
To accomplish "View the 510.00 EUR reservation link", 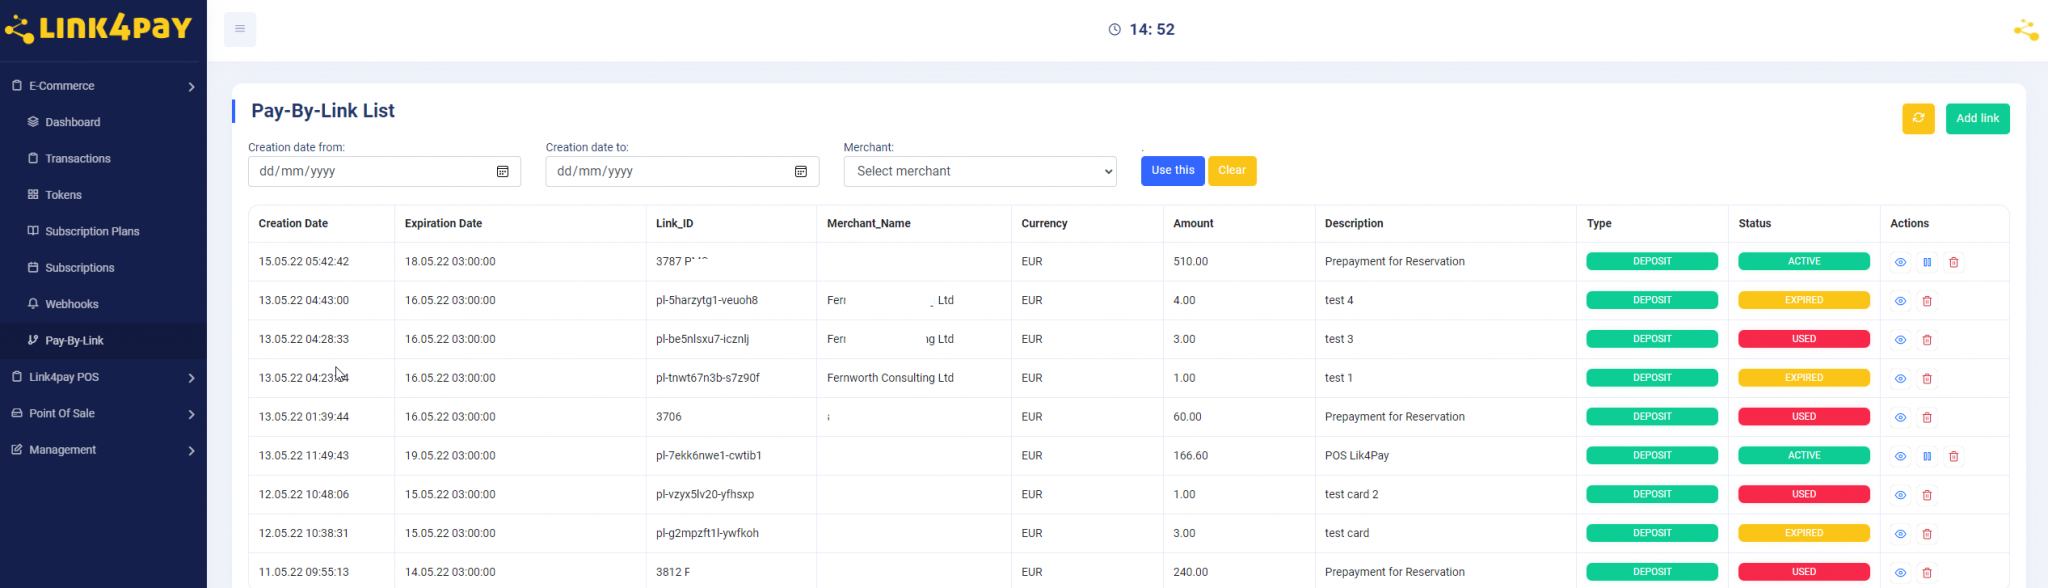I will (x=1900, y=262).
